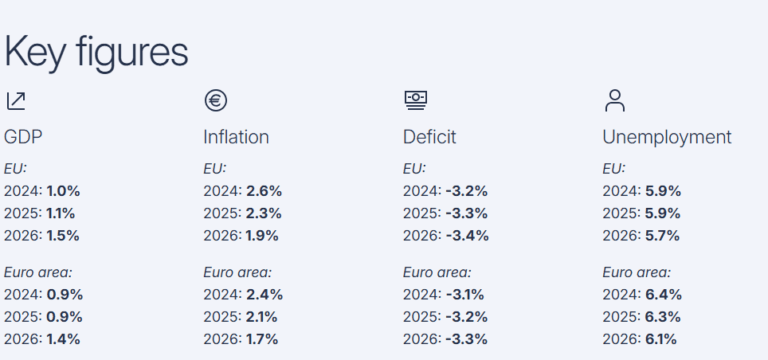Screen dimensions: 768x360
Task: Click Euro area 2024 unemployment value 6.4%
Action: click(663, 295)
